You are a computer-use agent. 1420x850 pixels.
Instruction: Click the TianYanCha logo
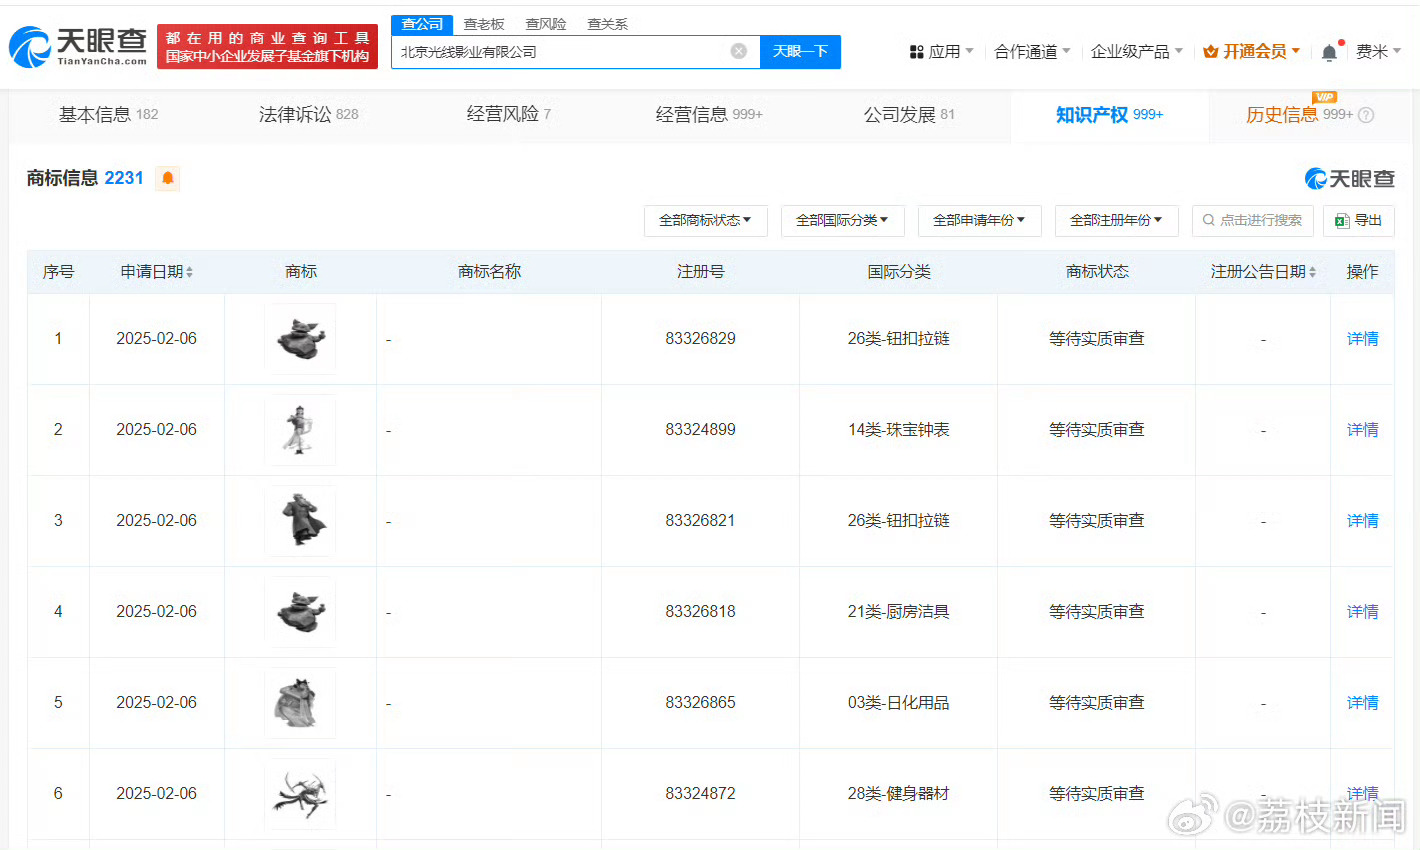point(78,46)
